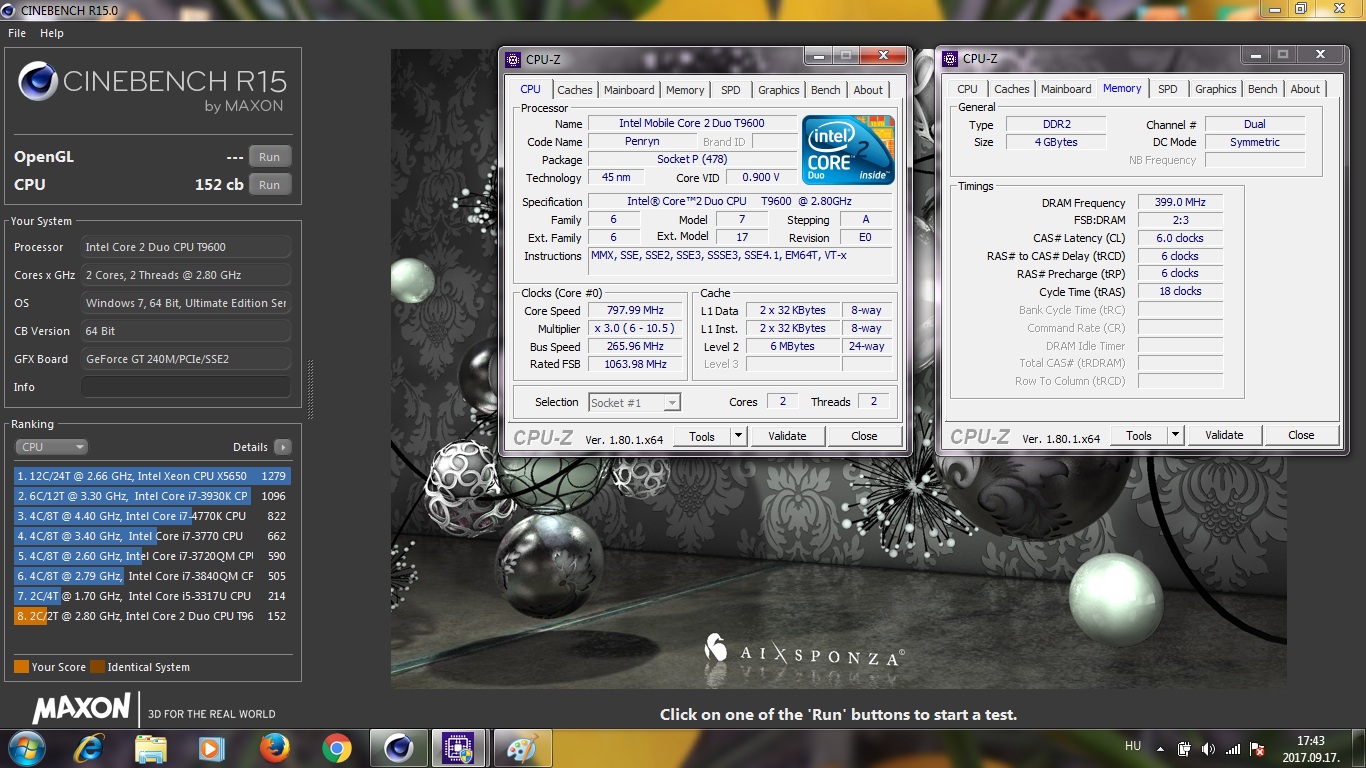Click the right CPU-Z window title icon
This screenshot has height=768, width=1366.
(950, 58)
